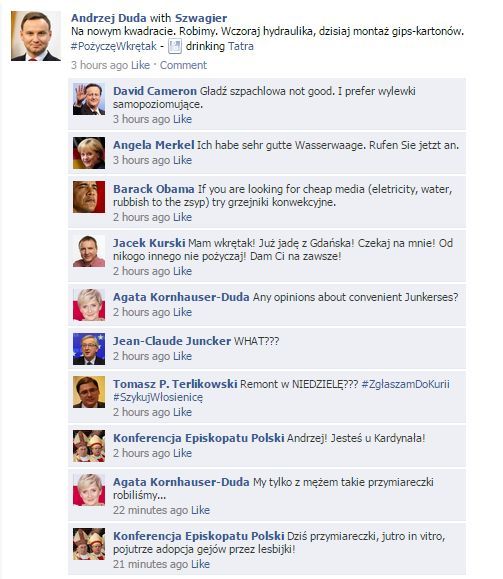This screenshot has height=579, width=503.
Task: Open the Tatra page link
Action: click(x=241, y=47)
